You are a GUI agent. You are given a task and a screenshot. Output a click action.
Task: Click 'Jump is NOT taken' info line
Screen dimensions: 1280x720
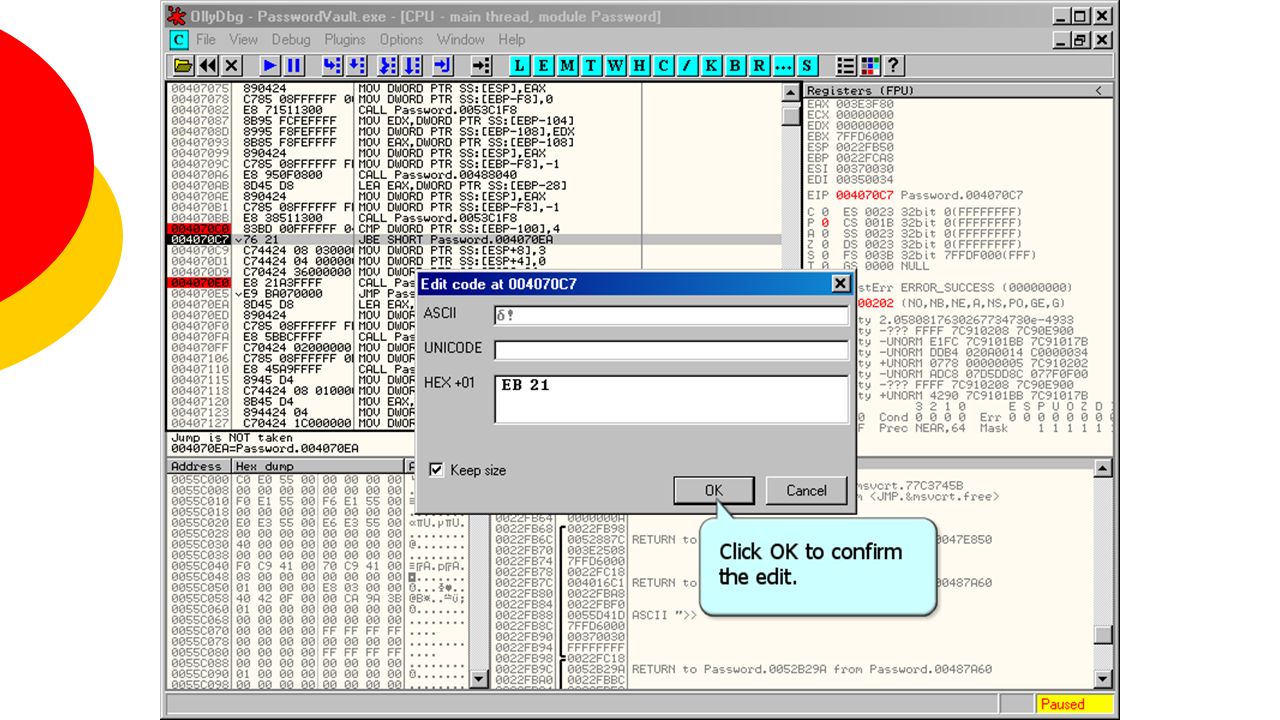click(x=232, y=438)
